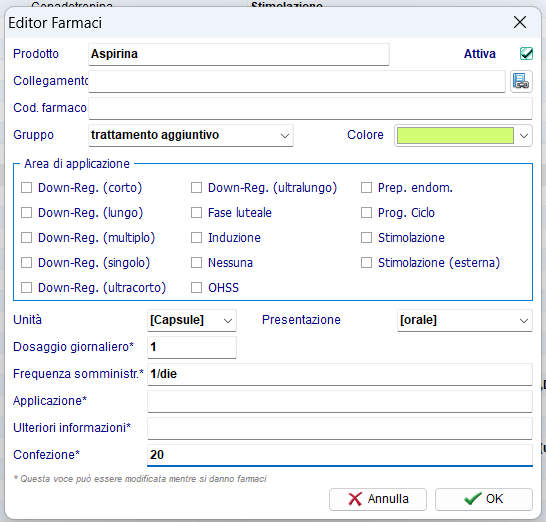Enable Down-Reg. (lungo) checkbox
Image resolution: width=546 pixels, height=522 pixels.
(x=26, y=213)
